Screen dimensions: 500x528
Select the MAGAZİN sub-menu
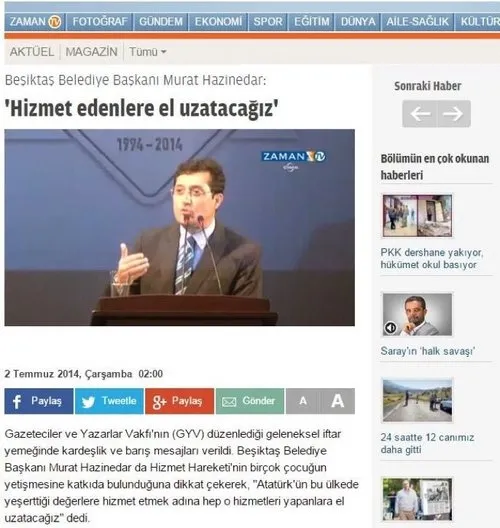[91, 52]
